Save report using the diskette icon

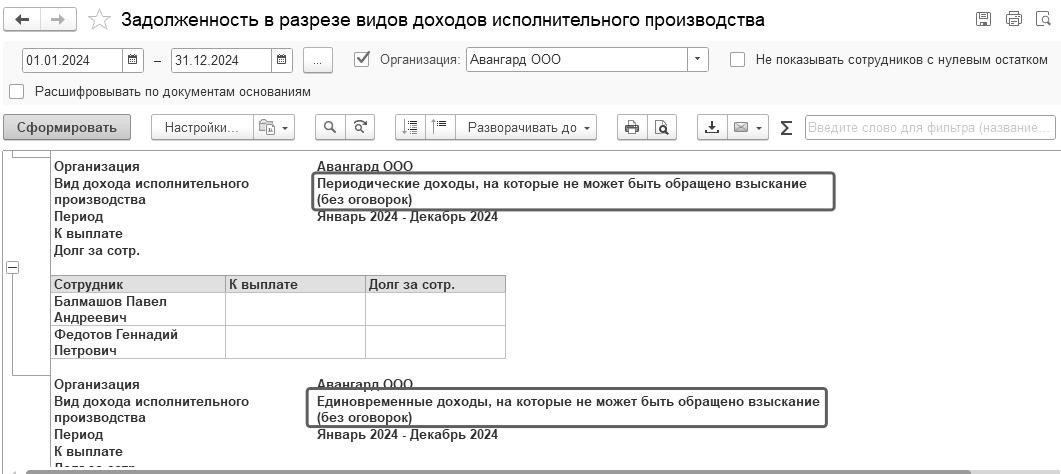[983, 19]
